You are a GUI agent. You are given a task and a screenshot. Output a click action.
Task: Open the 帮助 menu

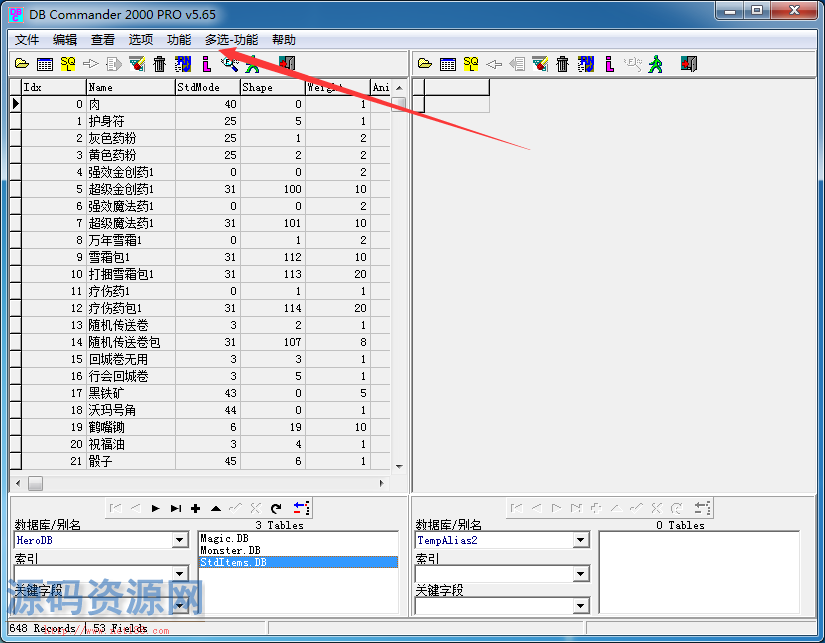pos(284,39)
